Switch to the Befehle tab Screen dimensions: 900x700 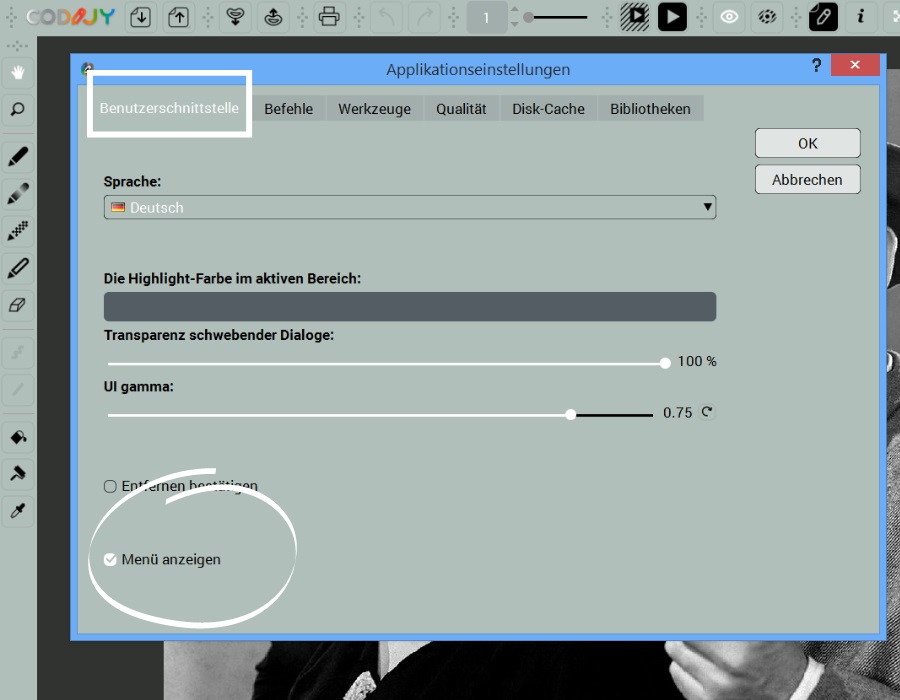pos(289,108)
